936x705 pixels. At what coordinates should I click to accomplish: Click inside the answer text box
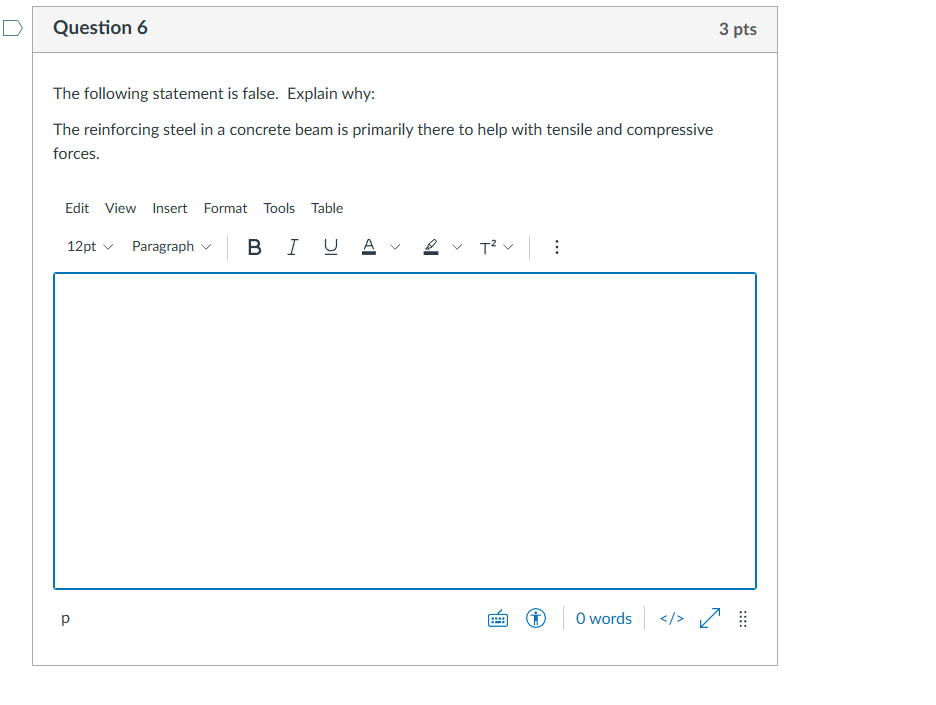tap(404, 430)
